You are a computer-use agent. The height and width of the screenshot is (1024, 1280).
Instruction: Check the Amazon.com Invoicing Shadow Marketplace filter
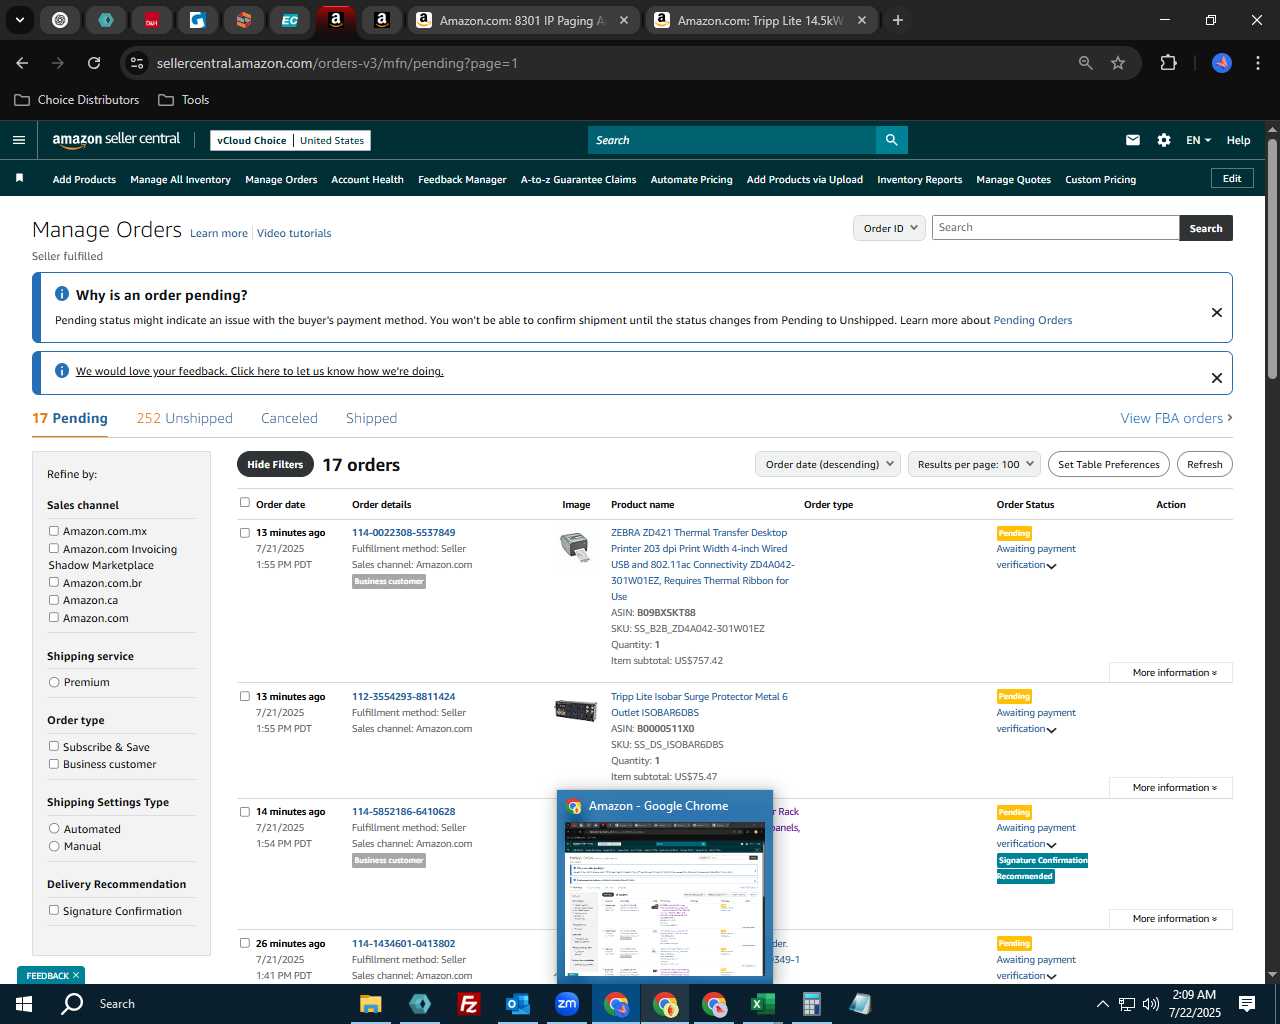point(54,548)
